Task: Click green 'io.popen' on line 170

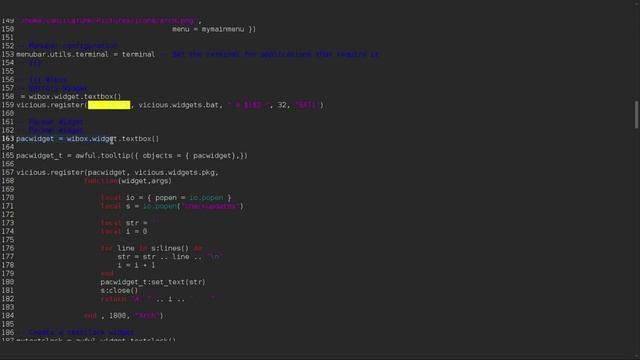Action: (x=206, y=198)
